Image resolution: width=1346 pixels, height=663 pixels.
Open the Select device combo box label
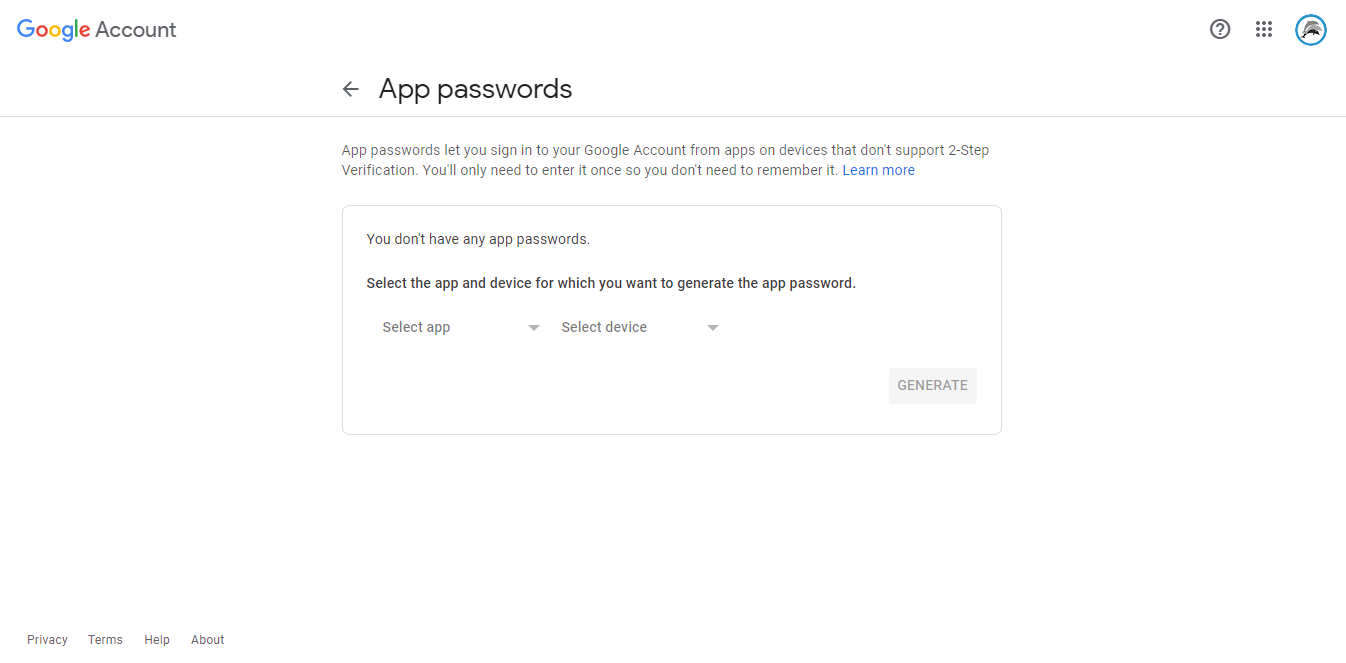point(604,327)
